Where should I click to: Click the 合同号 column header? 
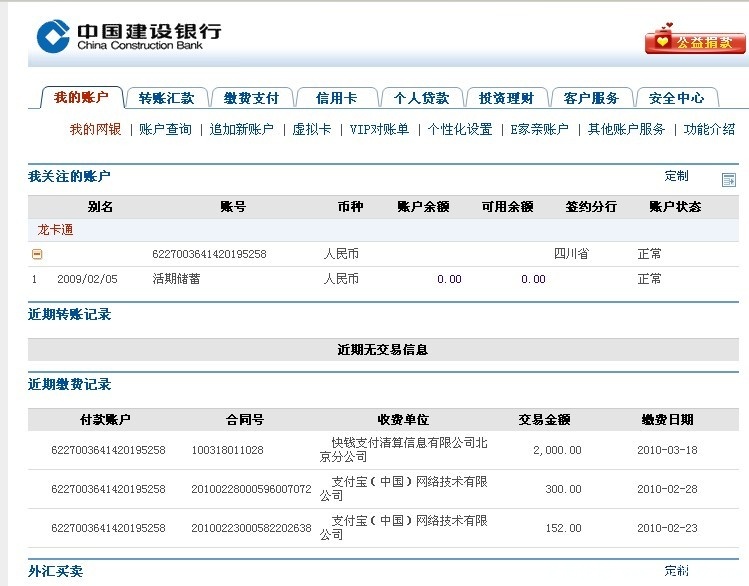(245, 420)
